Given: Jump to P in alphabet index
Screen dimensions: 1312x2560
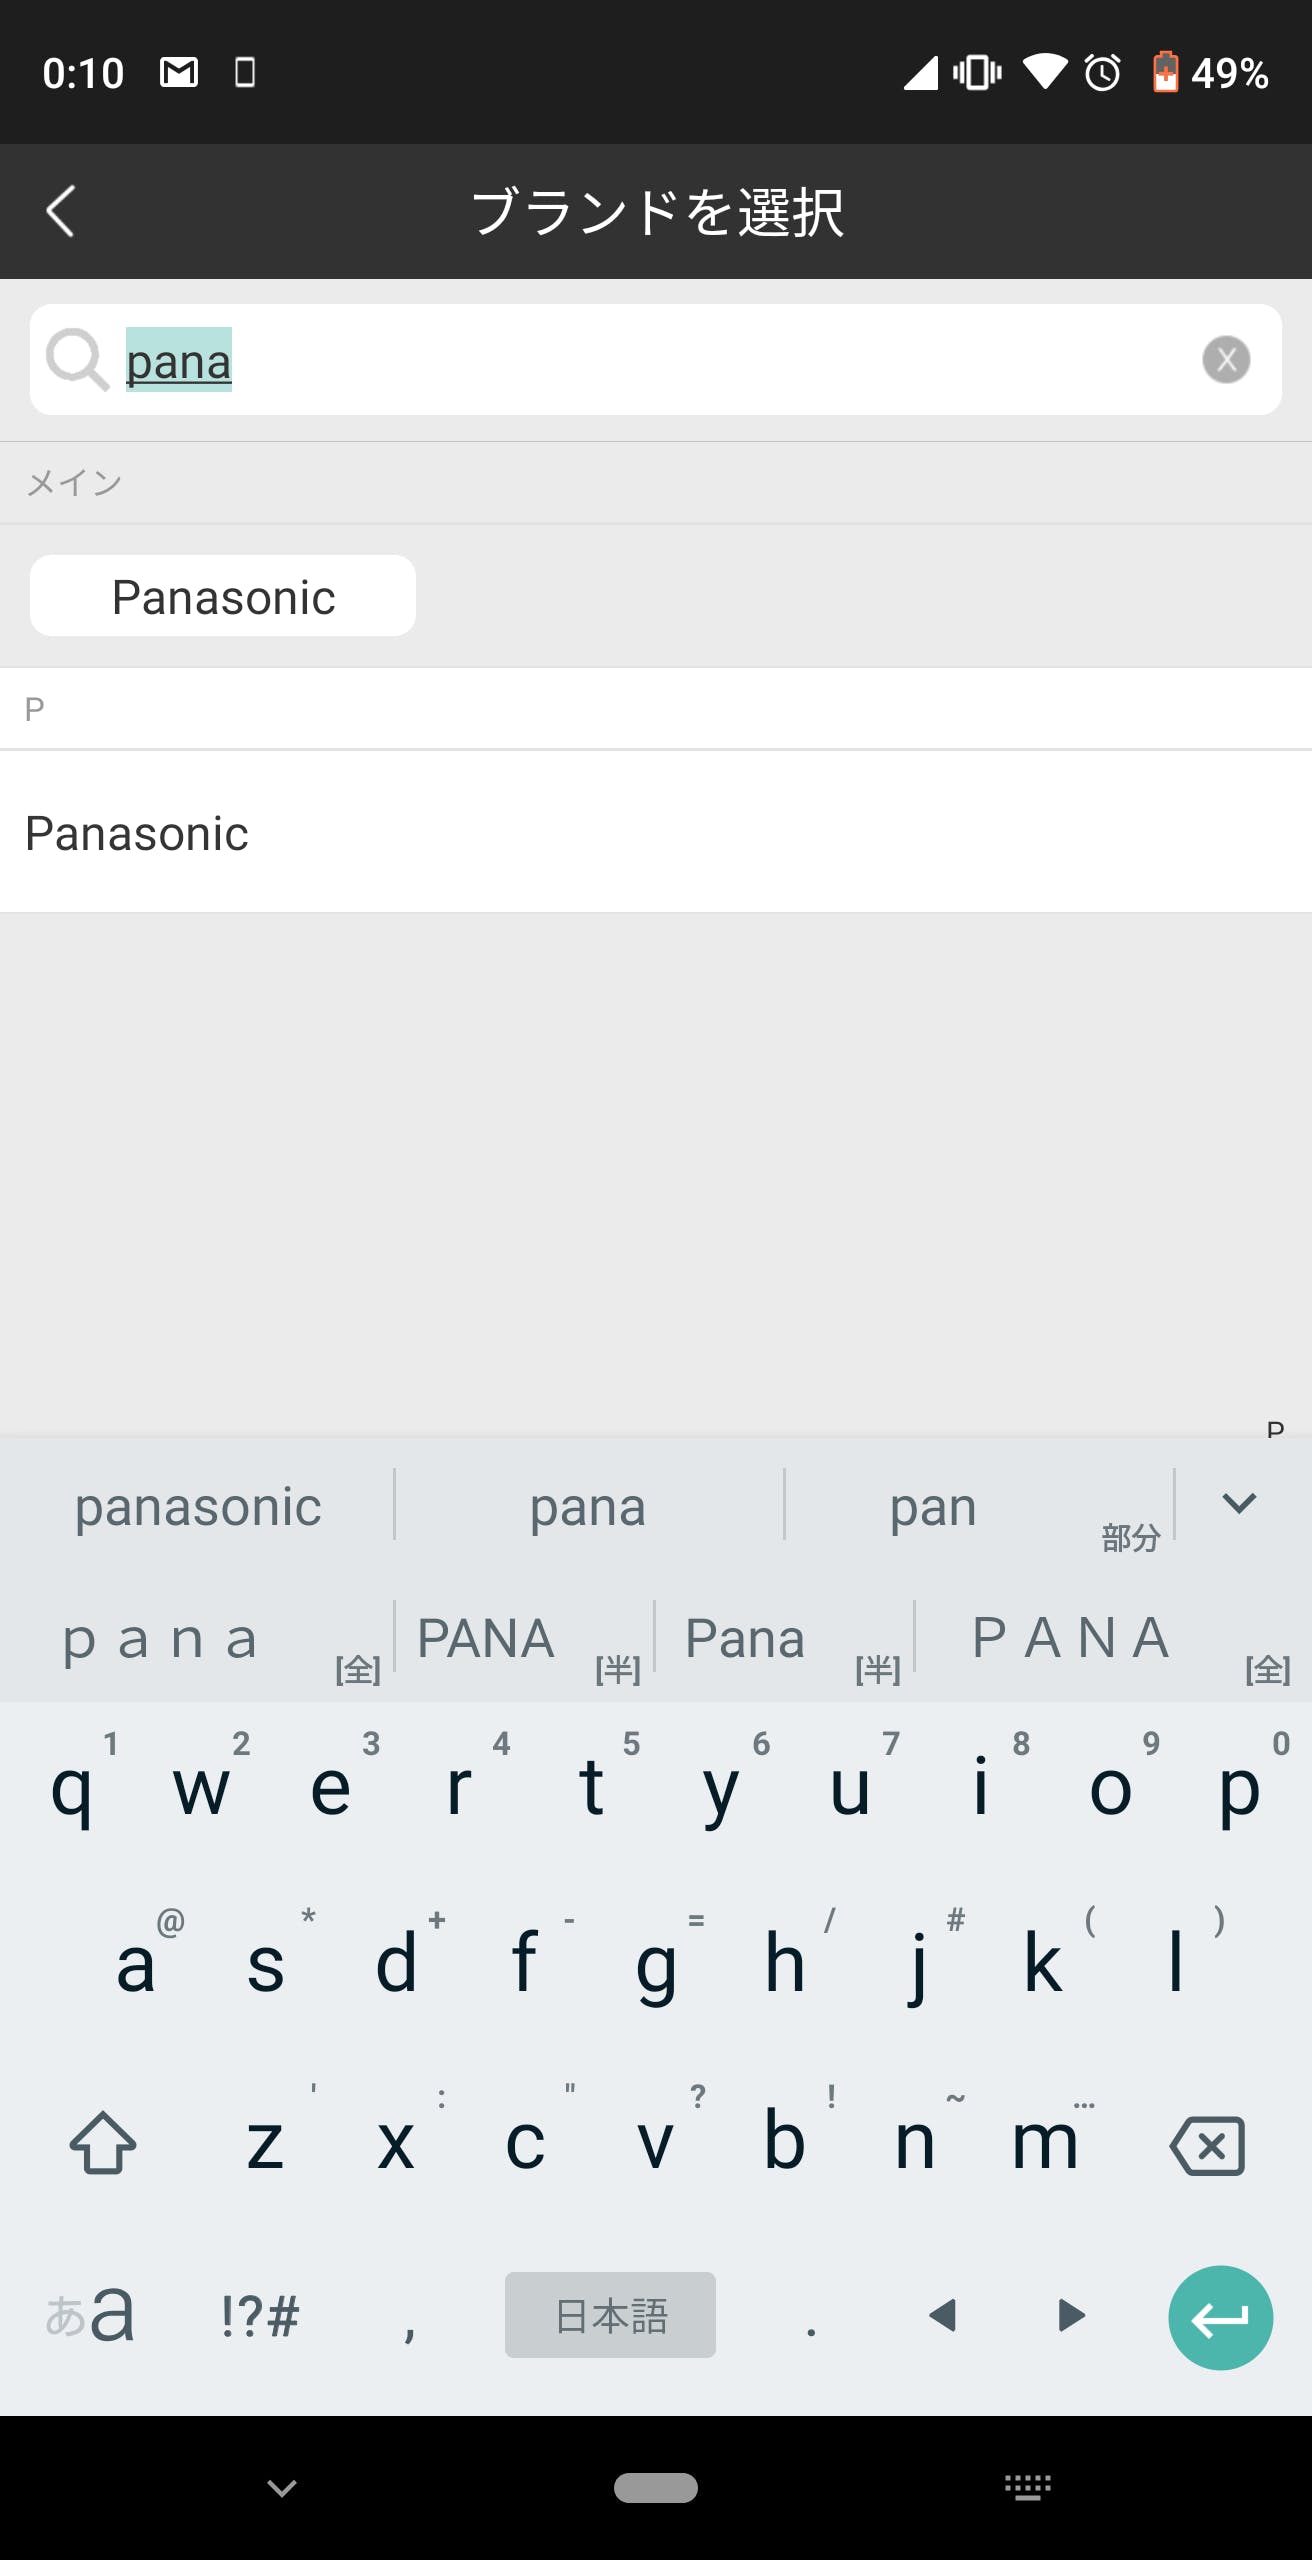Looking at the screenshot, I should coord(1275,1429).
